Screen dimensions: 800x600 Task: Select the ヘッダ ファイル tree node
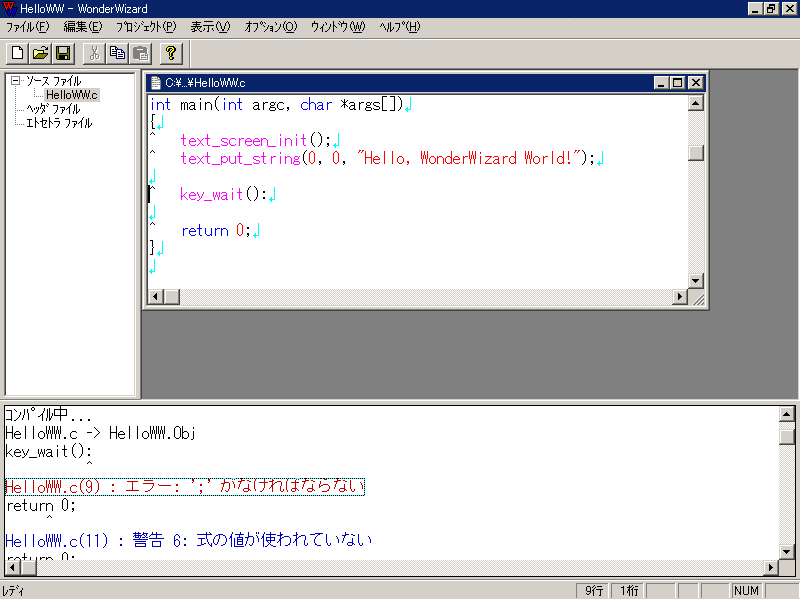53,109
